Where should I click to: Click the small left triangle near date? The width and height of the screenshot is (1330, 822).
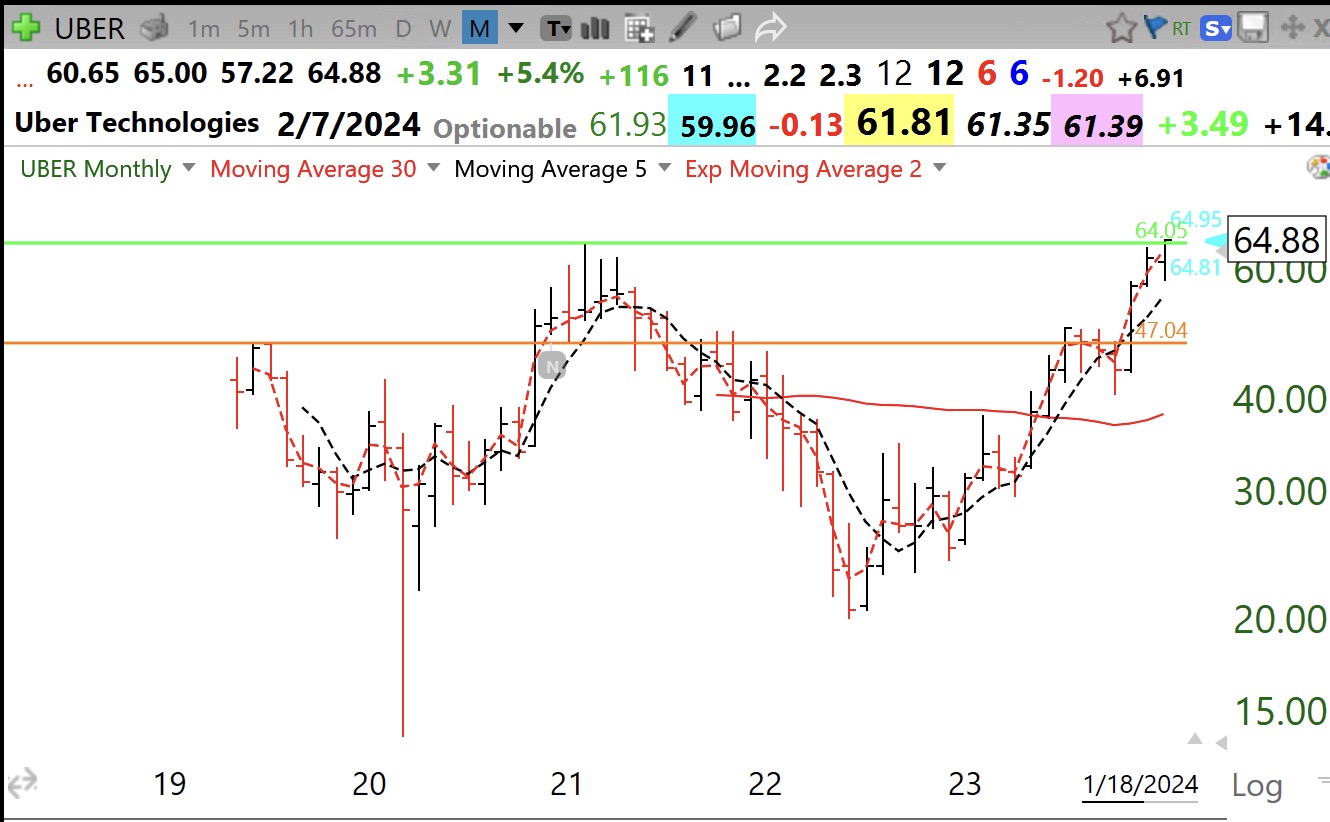coord(1220,743)
